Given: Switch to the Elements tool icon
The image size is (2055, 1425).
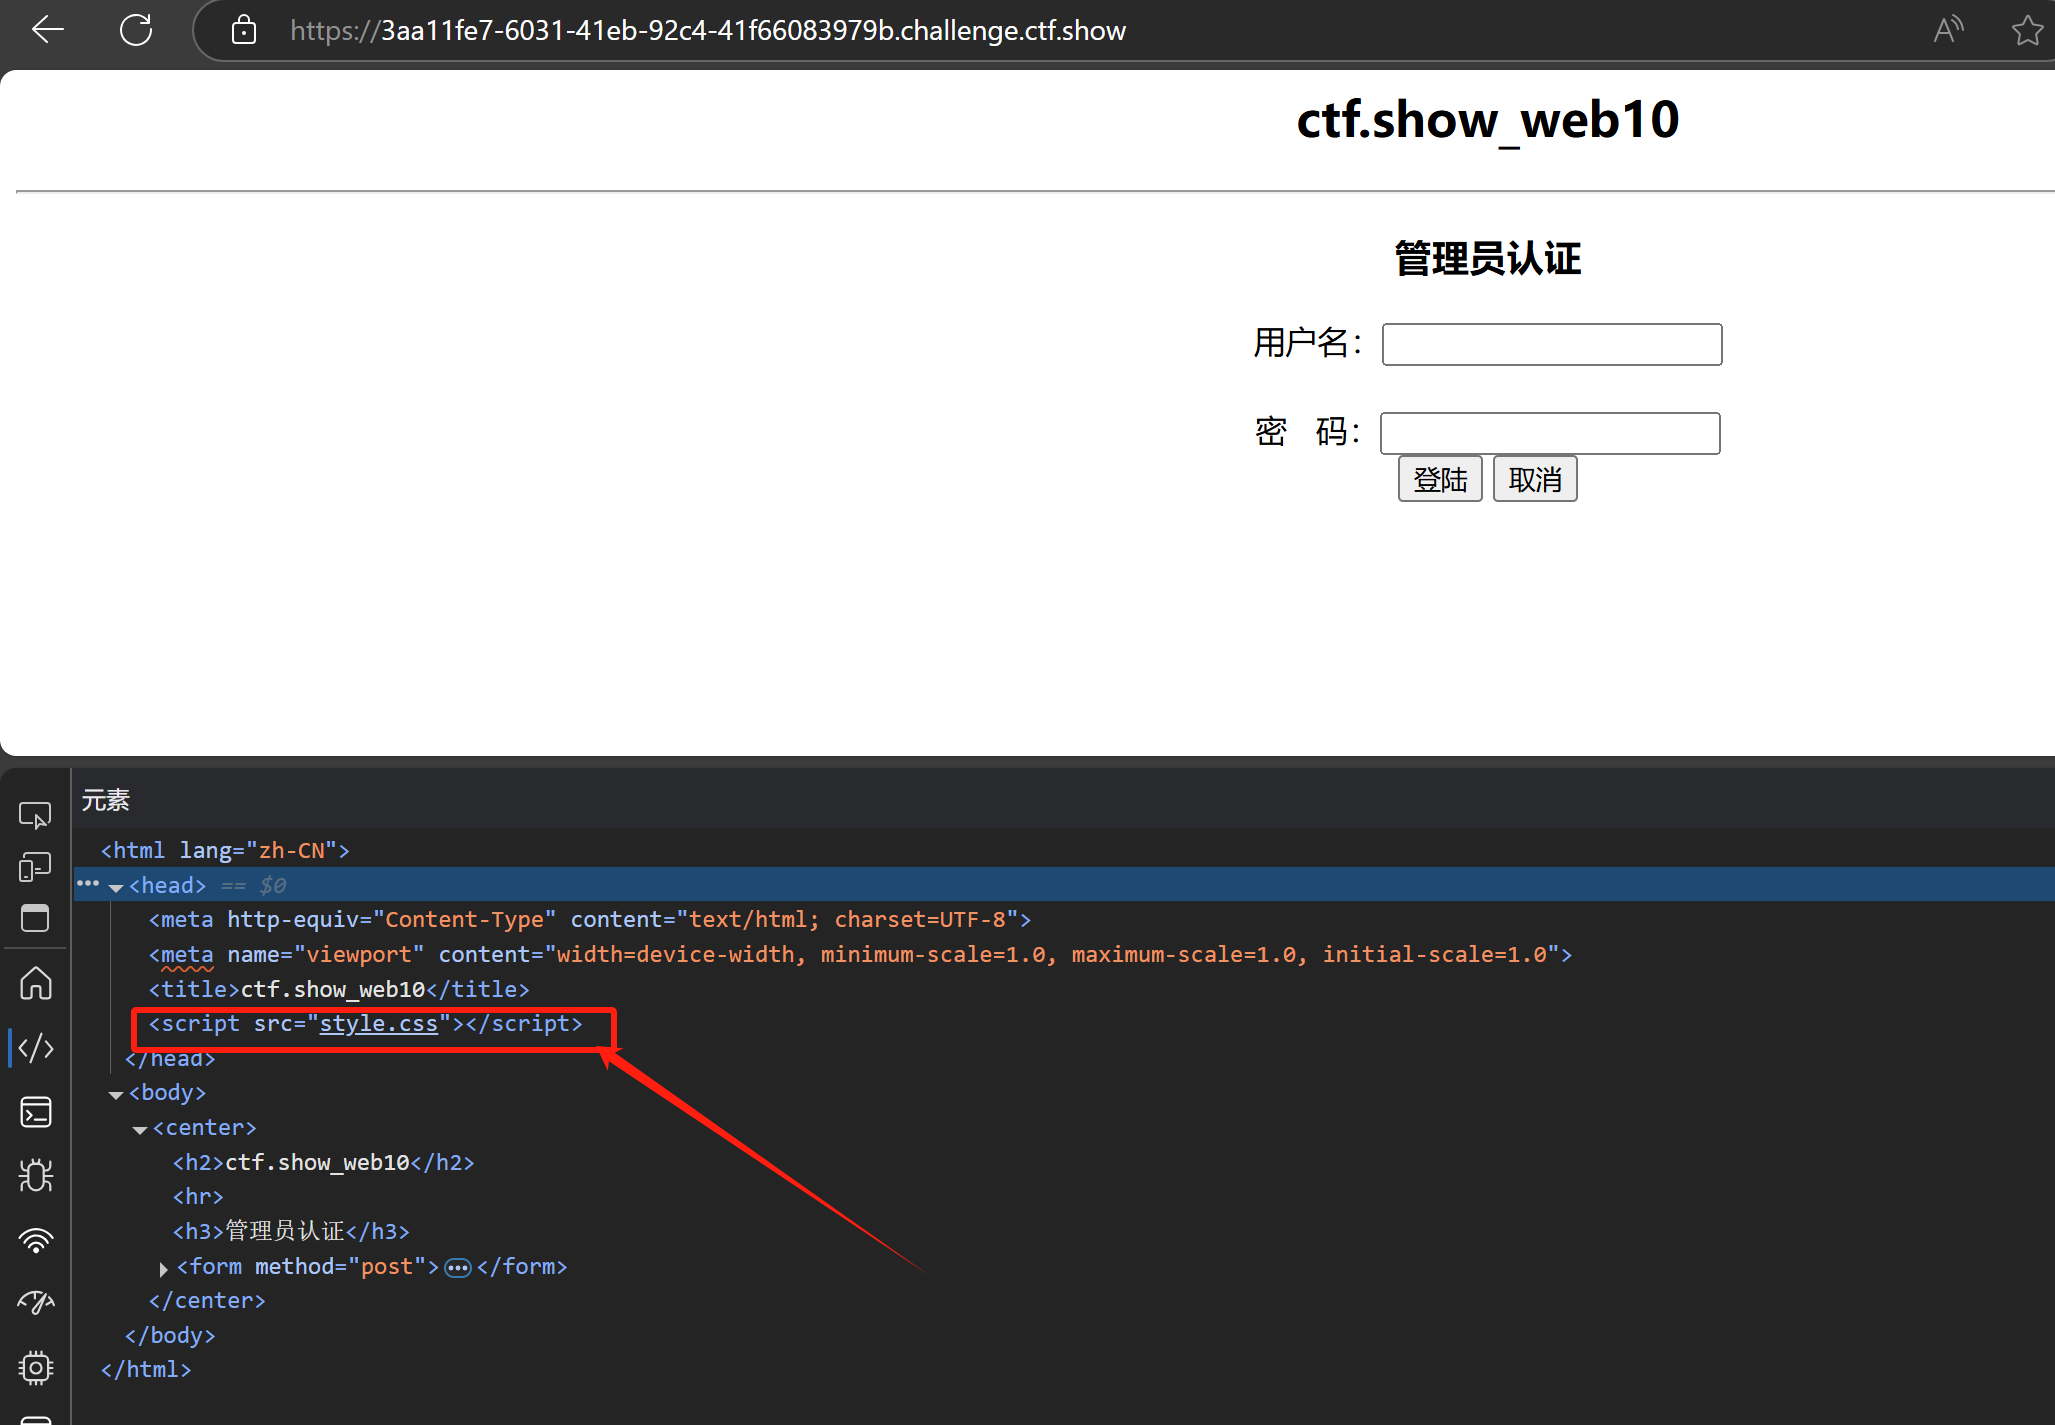Looking at the screenshot, I should (x=35, y=1048).
